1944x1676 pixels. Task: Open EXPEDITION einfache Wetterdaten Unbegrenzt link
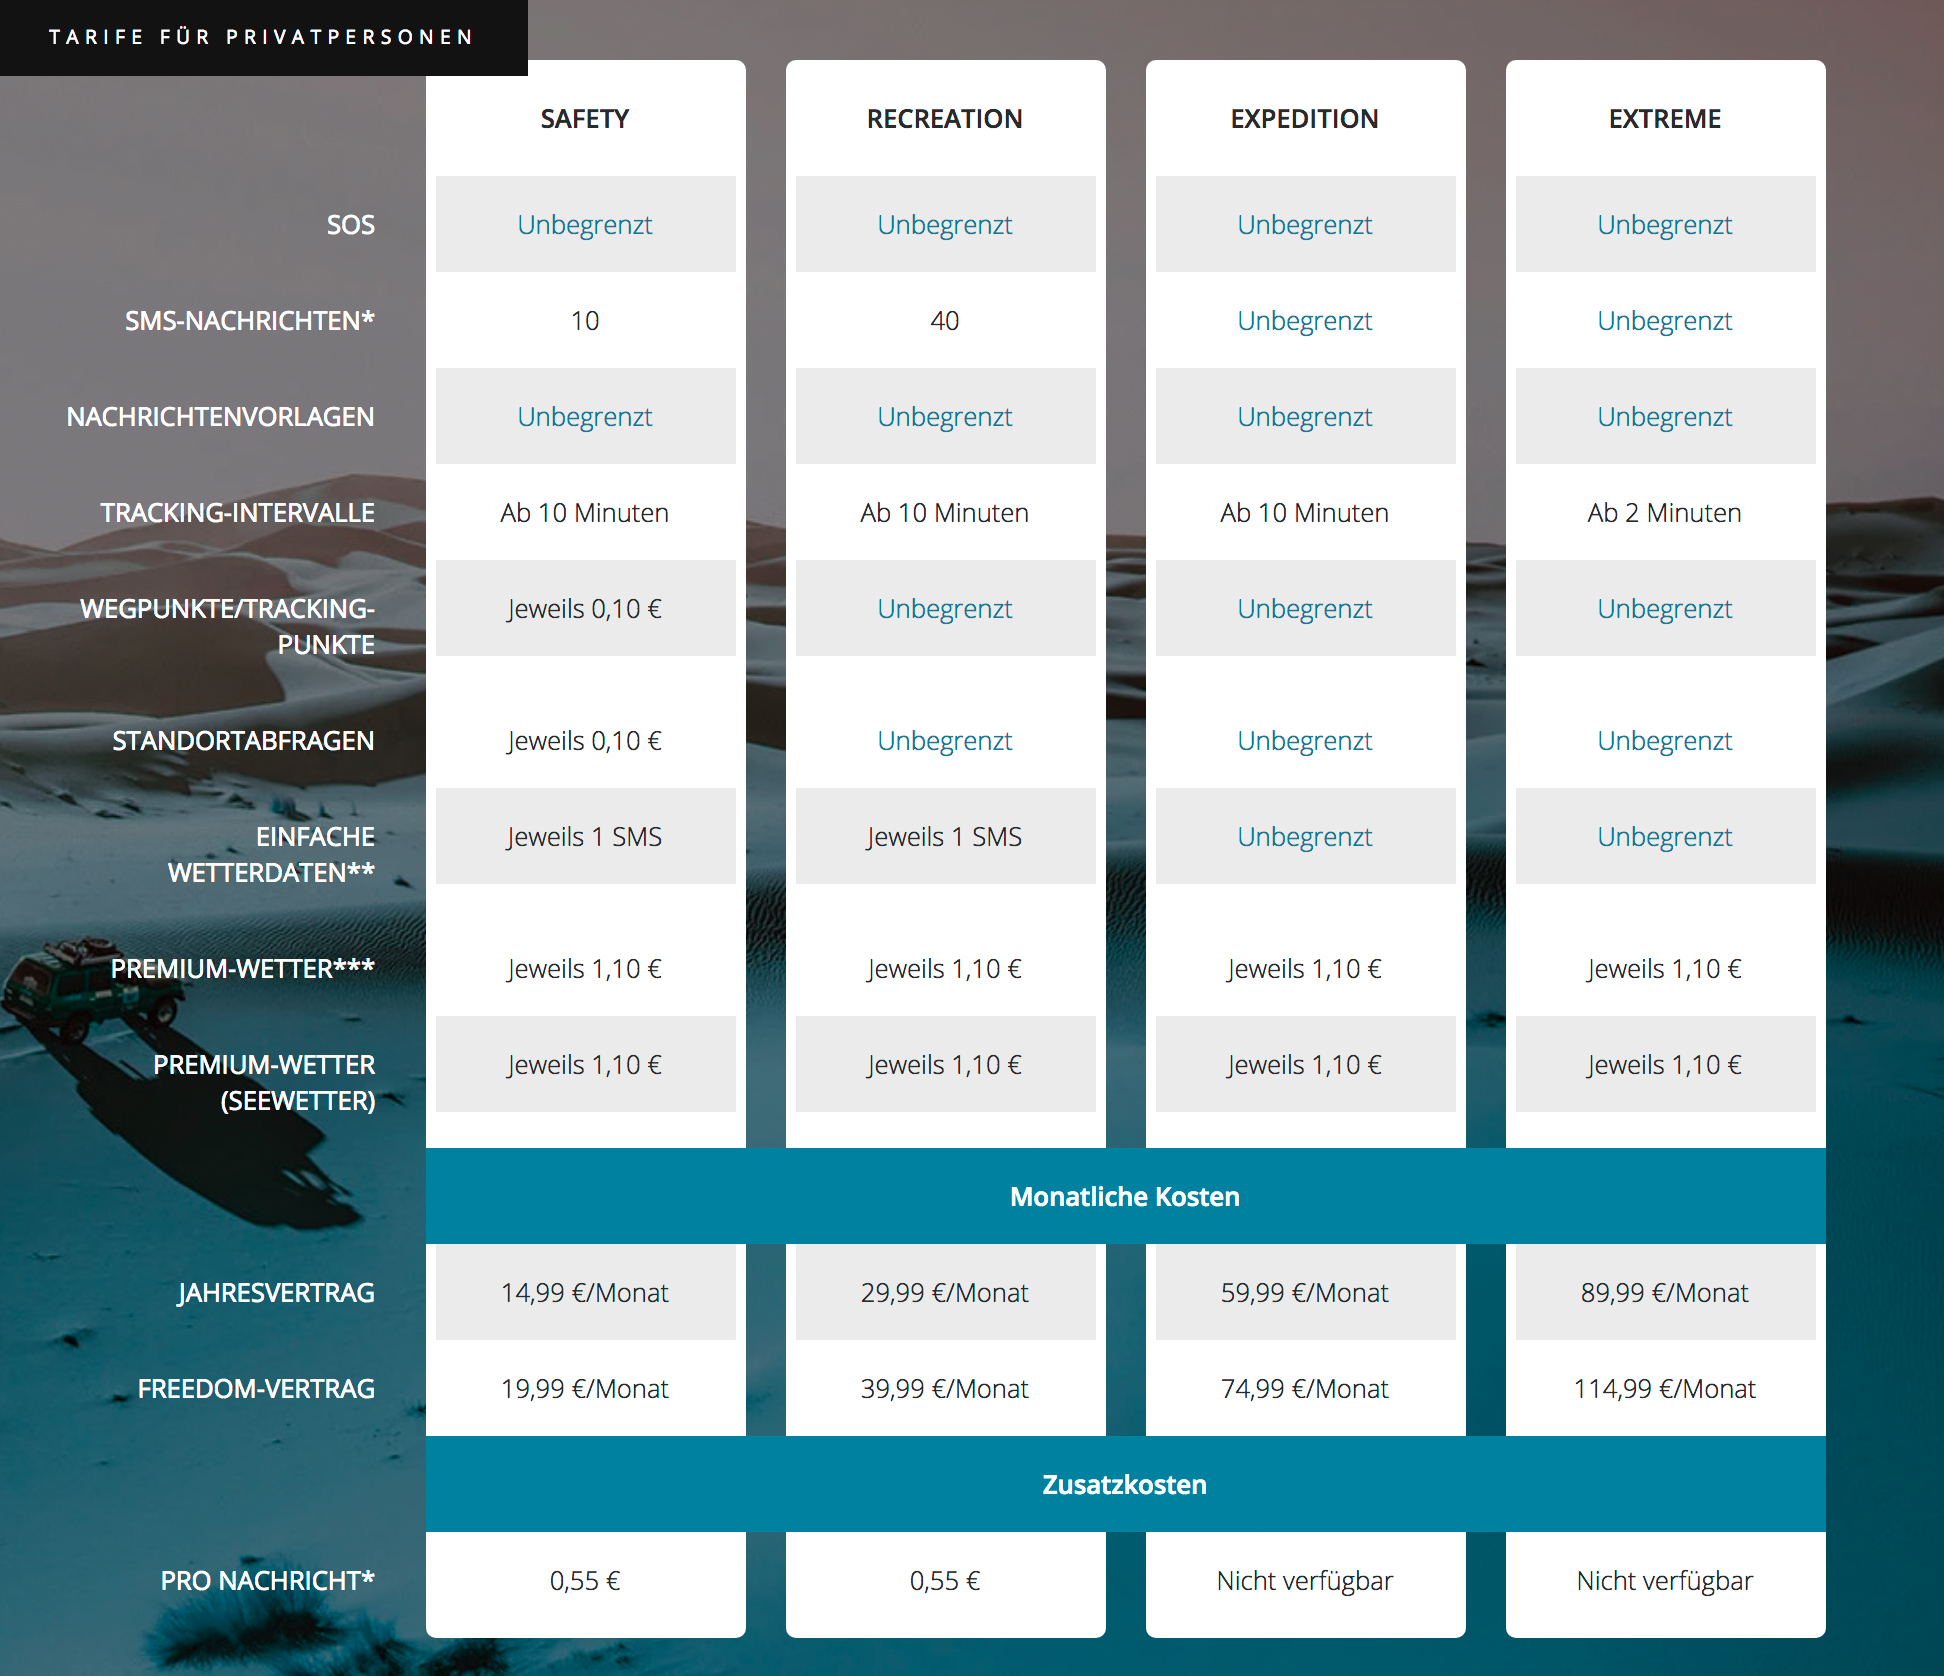pos(1304,837)
